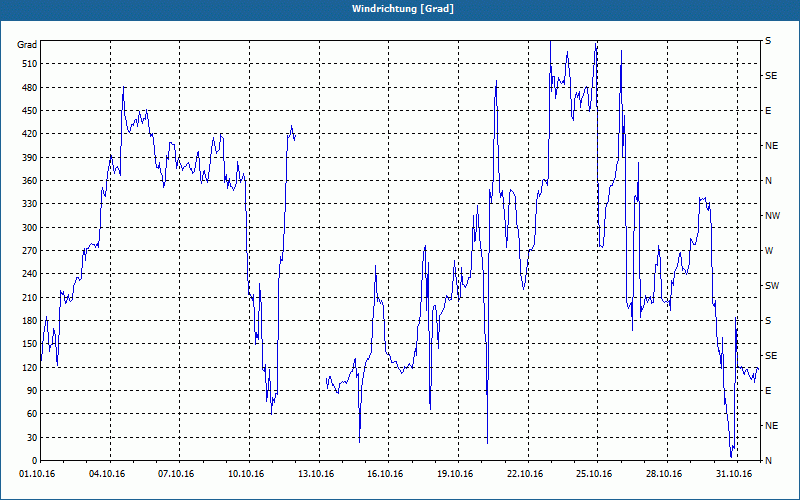Screen dimensions: 800x500
Task: Pick the "420" degree axis label
Action: [30, 134]
